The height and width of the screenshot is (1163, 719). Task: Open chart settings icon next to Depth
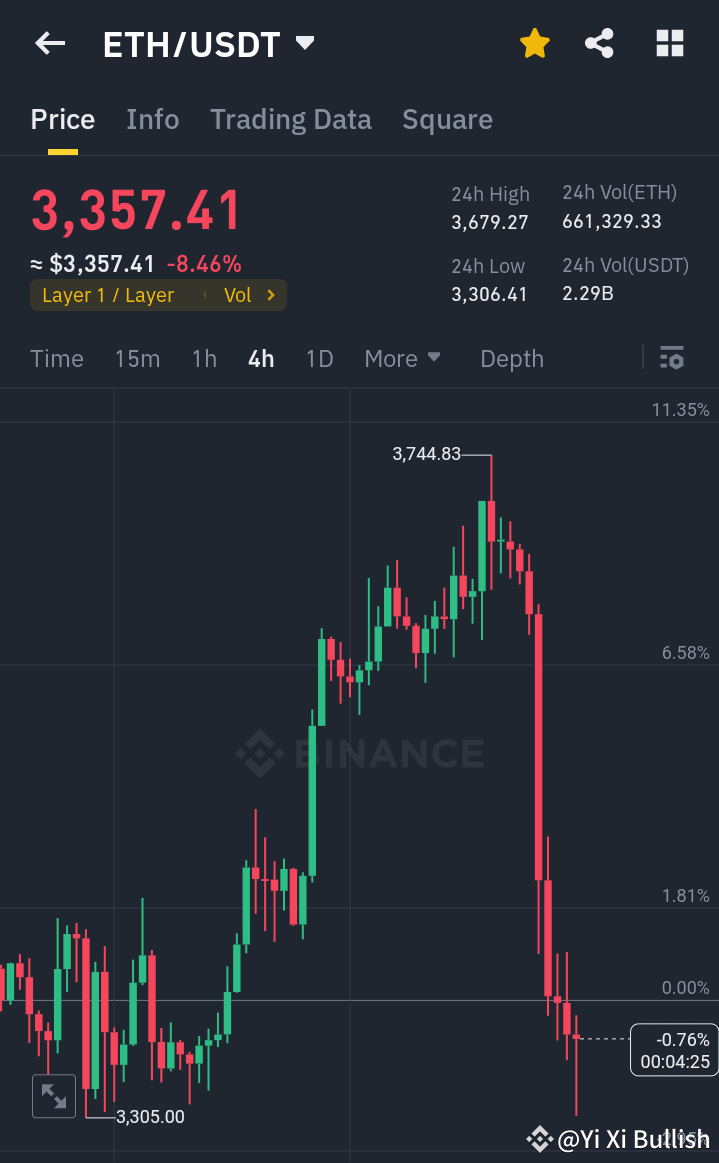click(x=671, y=357)
